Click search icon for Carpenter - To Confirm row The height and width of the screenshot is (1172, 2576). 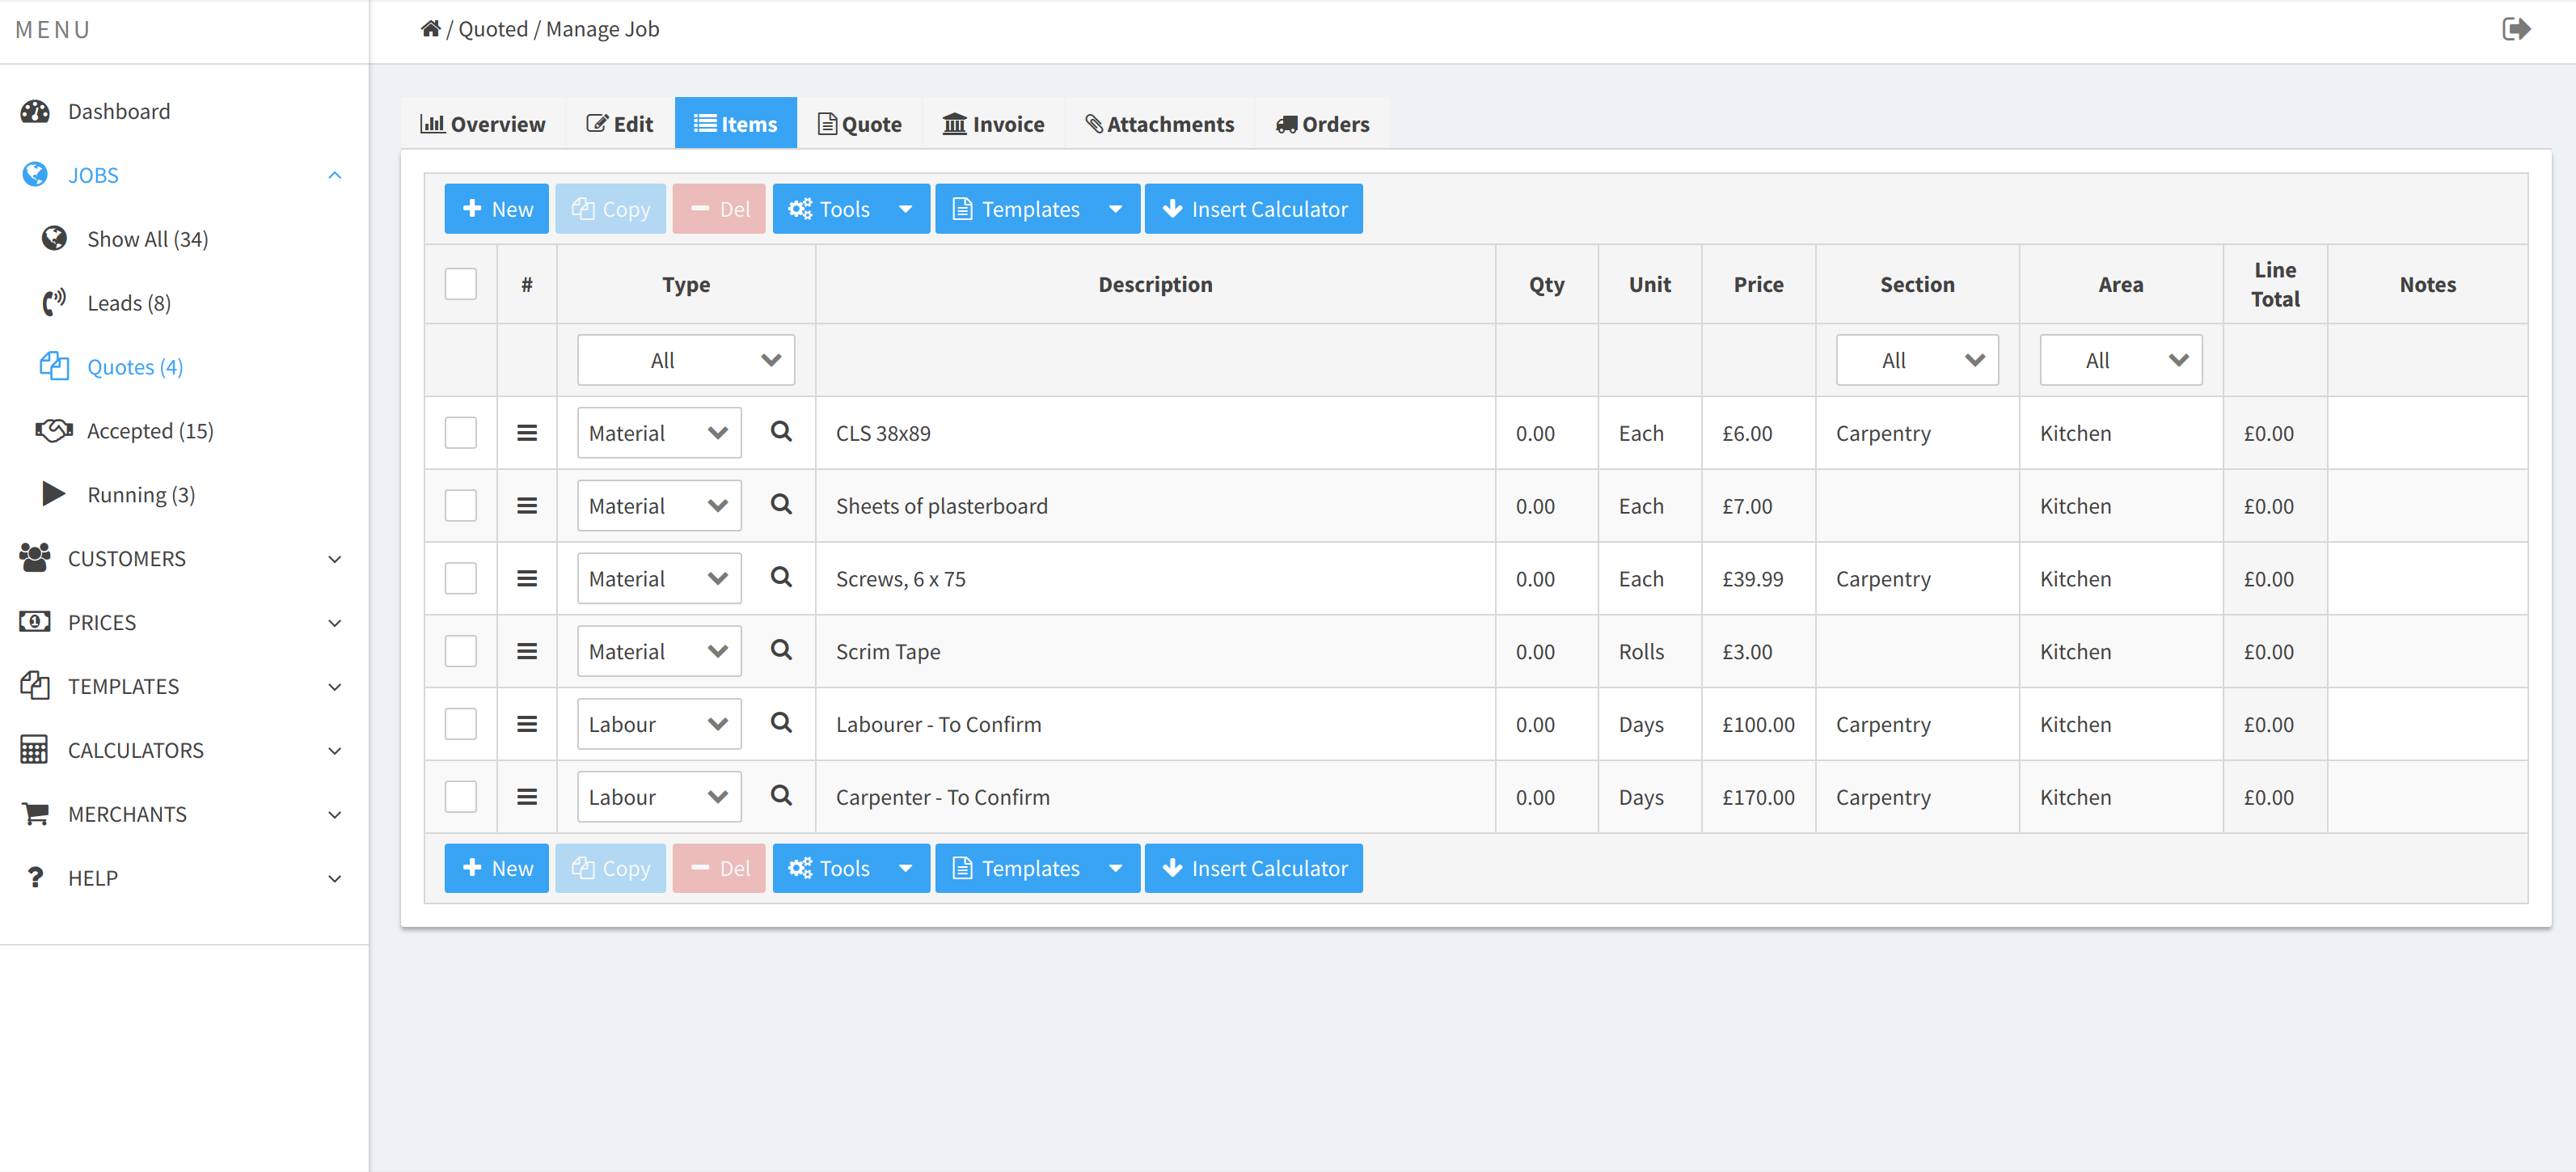pyautogui.click(x=781, y=796)
